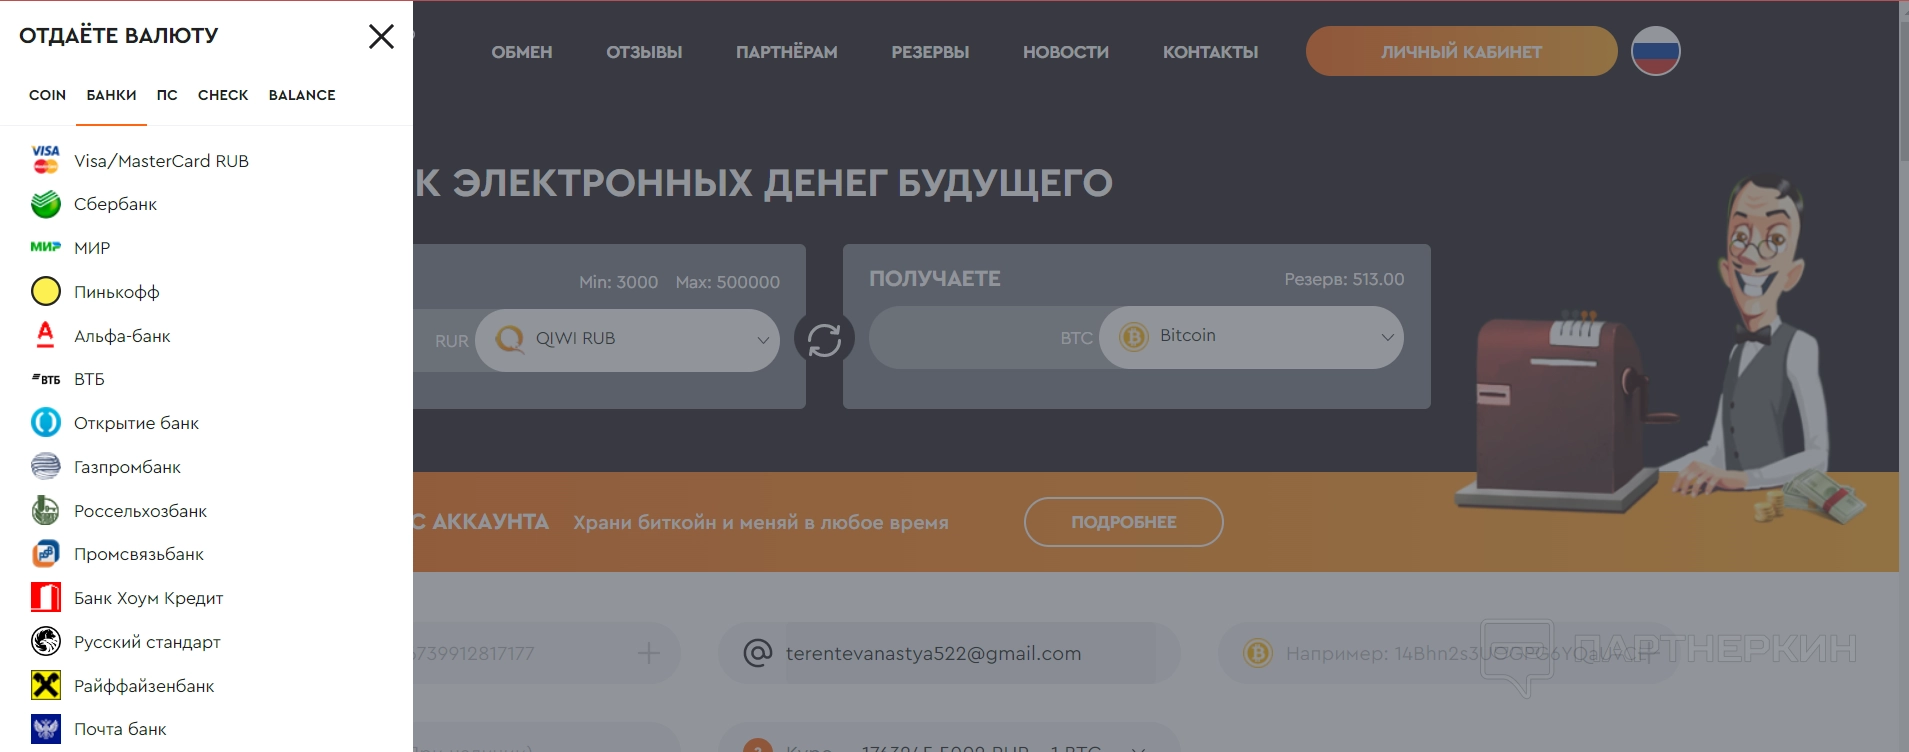Click the VTB logo icon
The height and width of the screenshot is (752, 1909).
tap(46, 379)
